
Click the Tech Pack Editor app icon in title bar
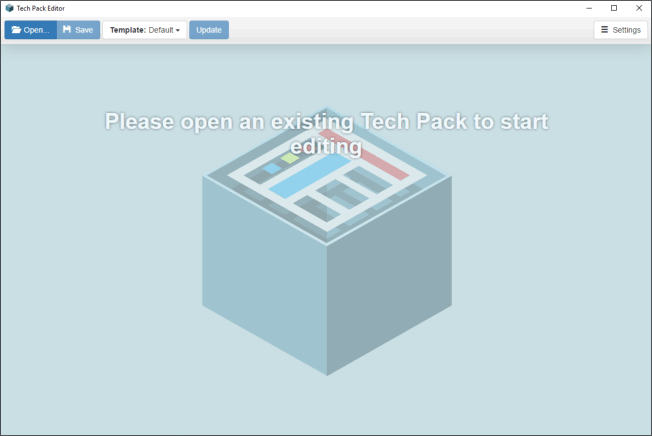pos(9,8)
